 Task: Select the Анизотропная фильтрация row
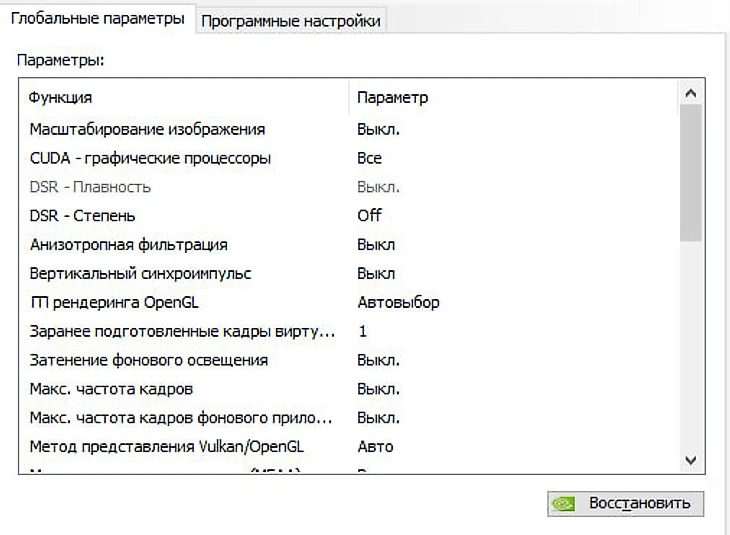click(128, 244)
